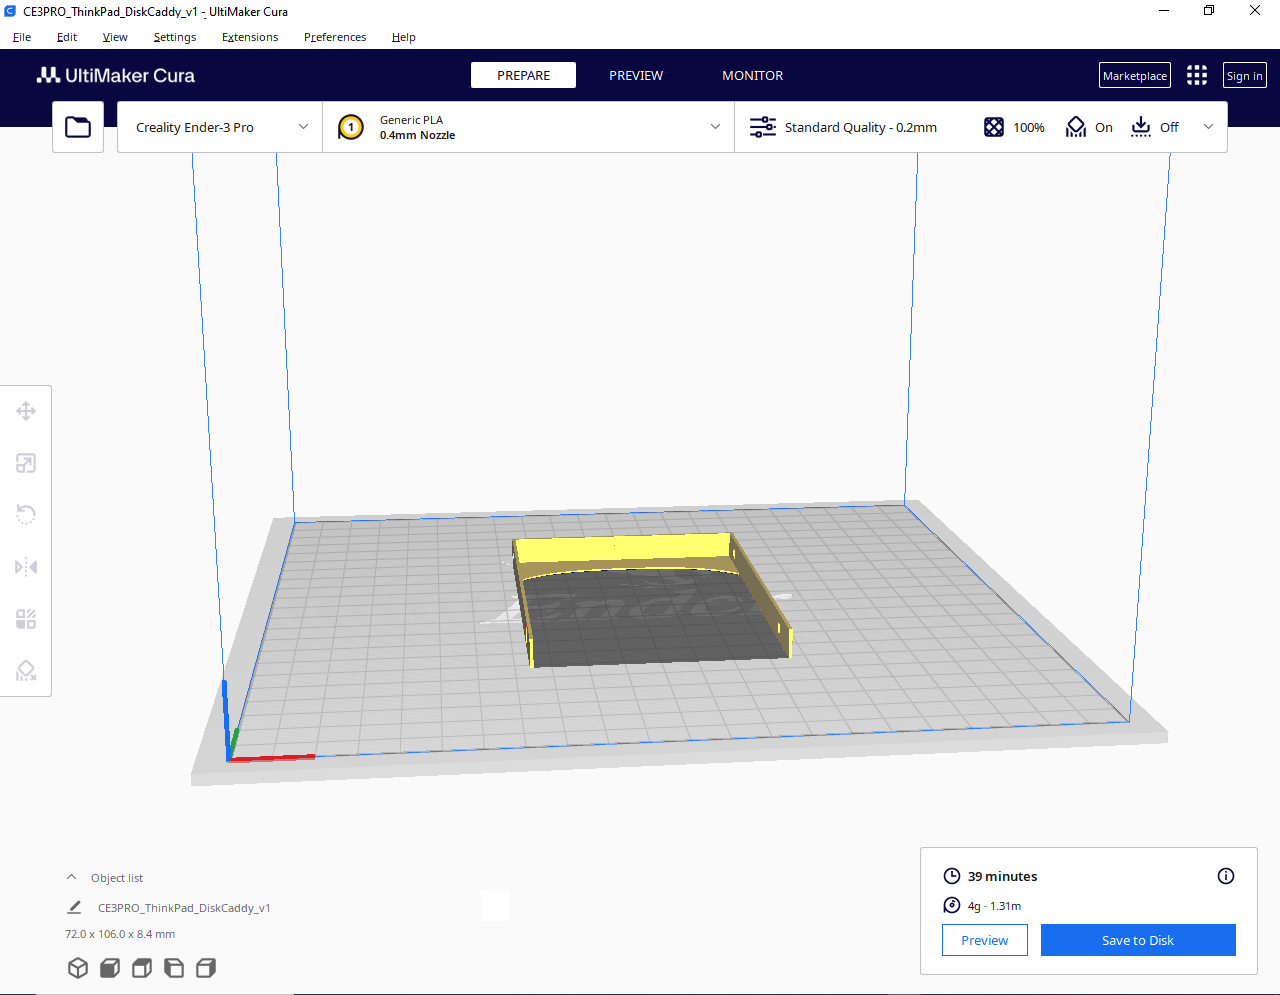Click the clock icon beside 39 minutes
1280x995 pixels.
click(952, 876)
